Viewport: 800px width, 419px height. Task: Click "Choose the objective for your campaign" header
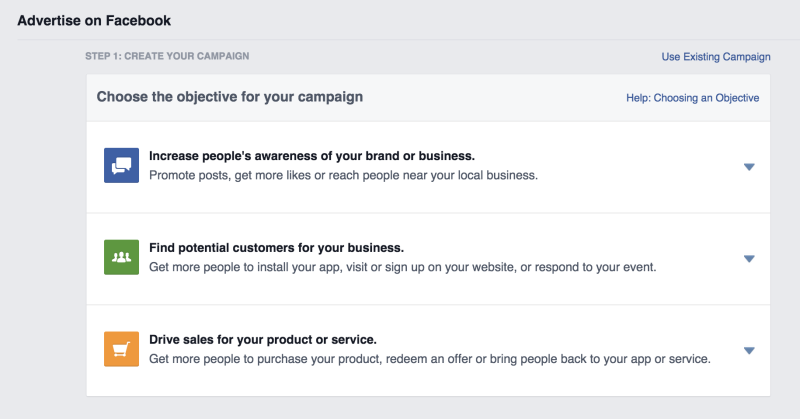230,97
